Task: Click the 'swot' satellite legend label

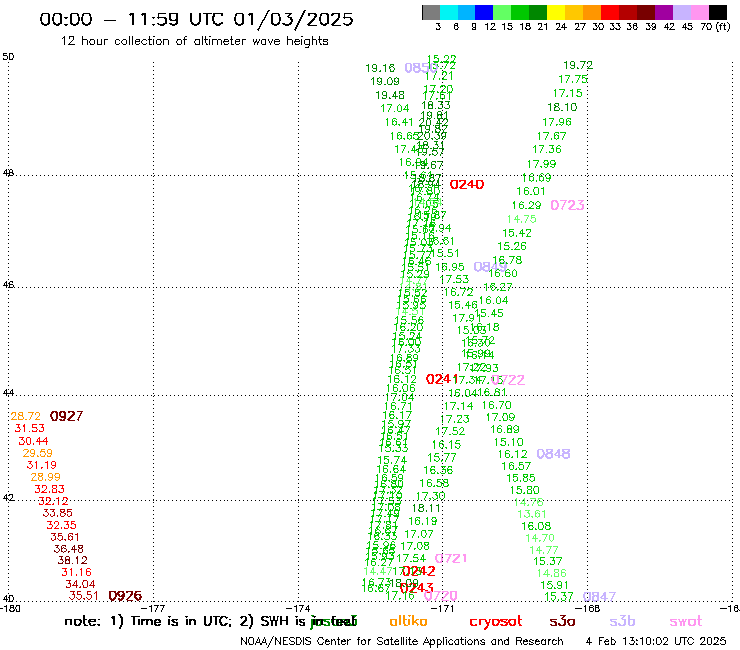Action: pyautogui.click(x=686, y=621)
